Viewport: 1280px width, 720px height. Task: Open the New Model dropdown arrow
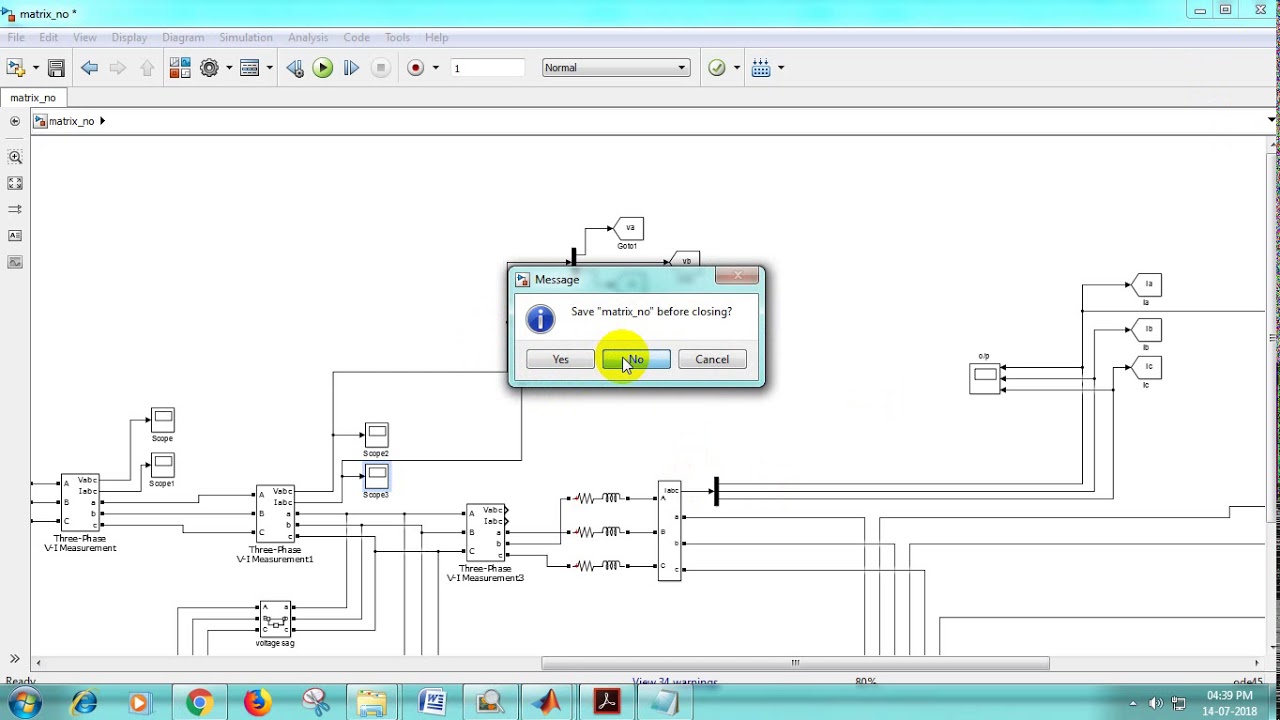click(35, 68)
